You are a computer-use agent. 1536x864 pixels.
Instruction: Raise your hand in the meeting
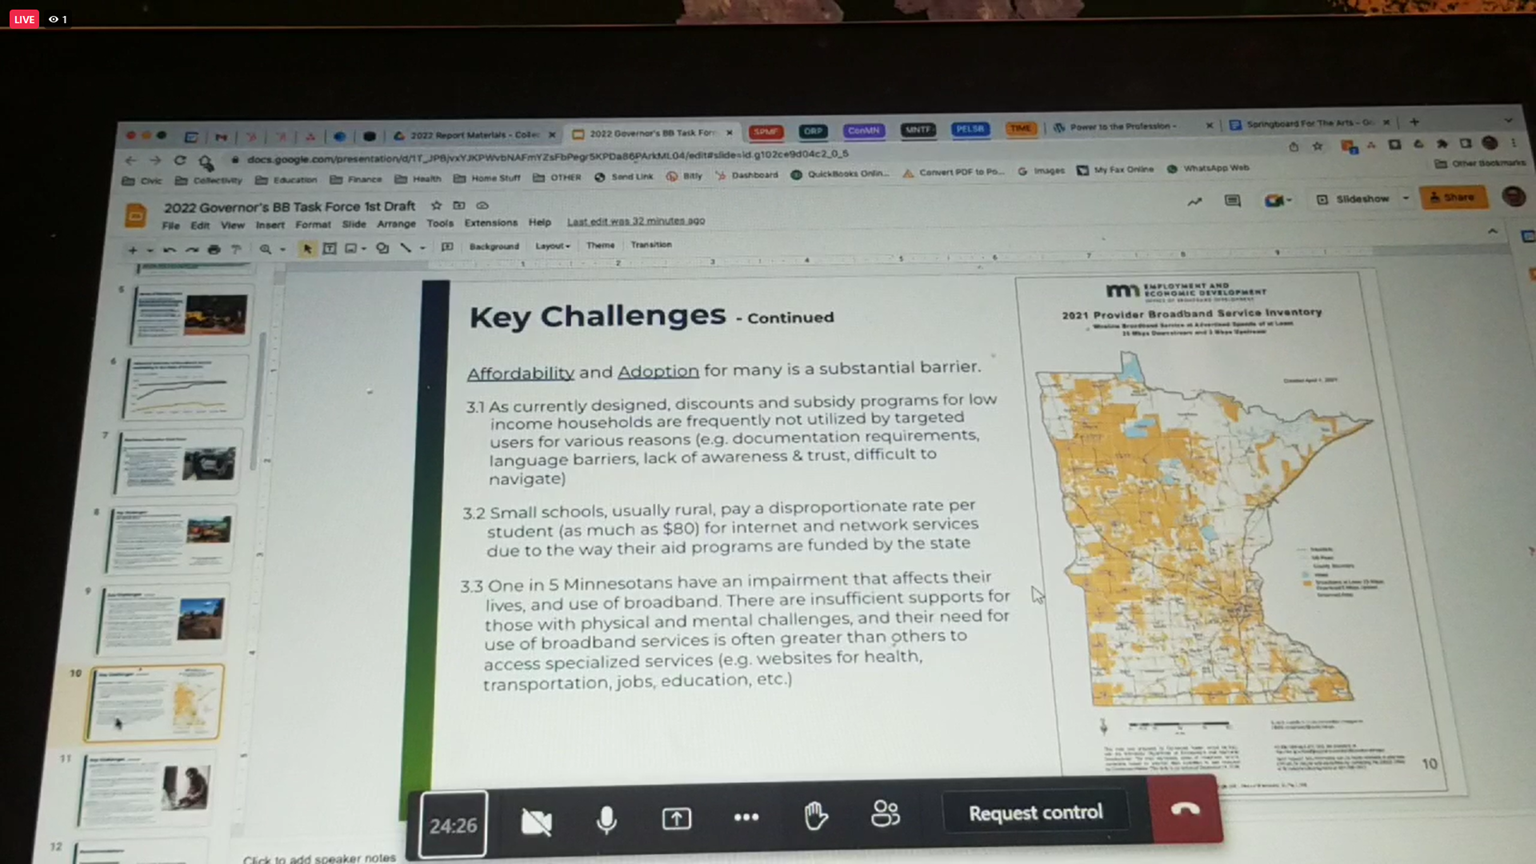coord(816,816)
